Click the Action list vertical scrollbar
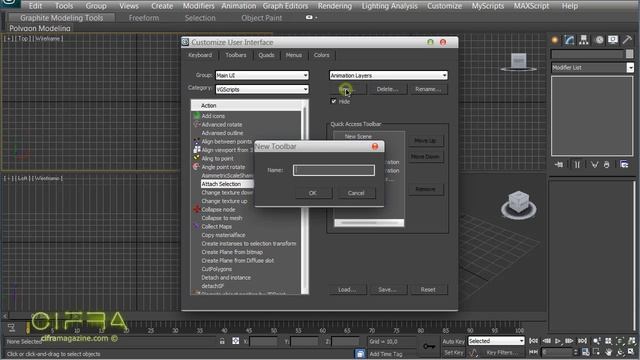This screenshot has height=360, width=640. tap(304, 198)
